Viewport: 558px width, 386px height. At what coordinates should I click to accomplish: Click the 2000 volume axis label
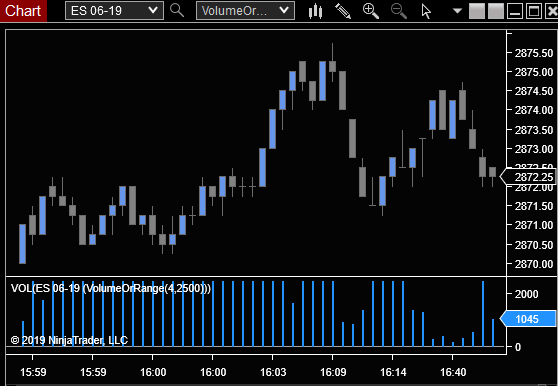click(x=527, y=294)
